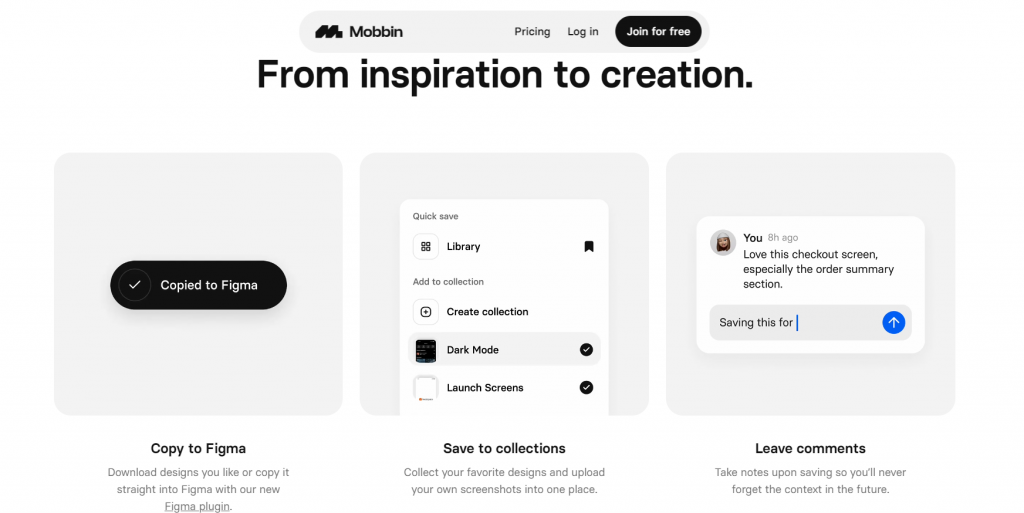Viewport: 1024px width, 513px height.
Task: Click the Join for free button
Action: (x=658, y=31)
